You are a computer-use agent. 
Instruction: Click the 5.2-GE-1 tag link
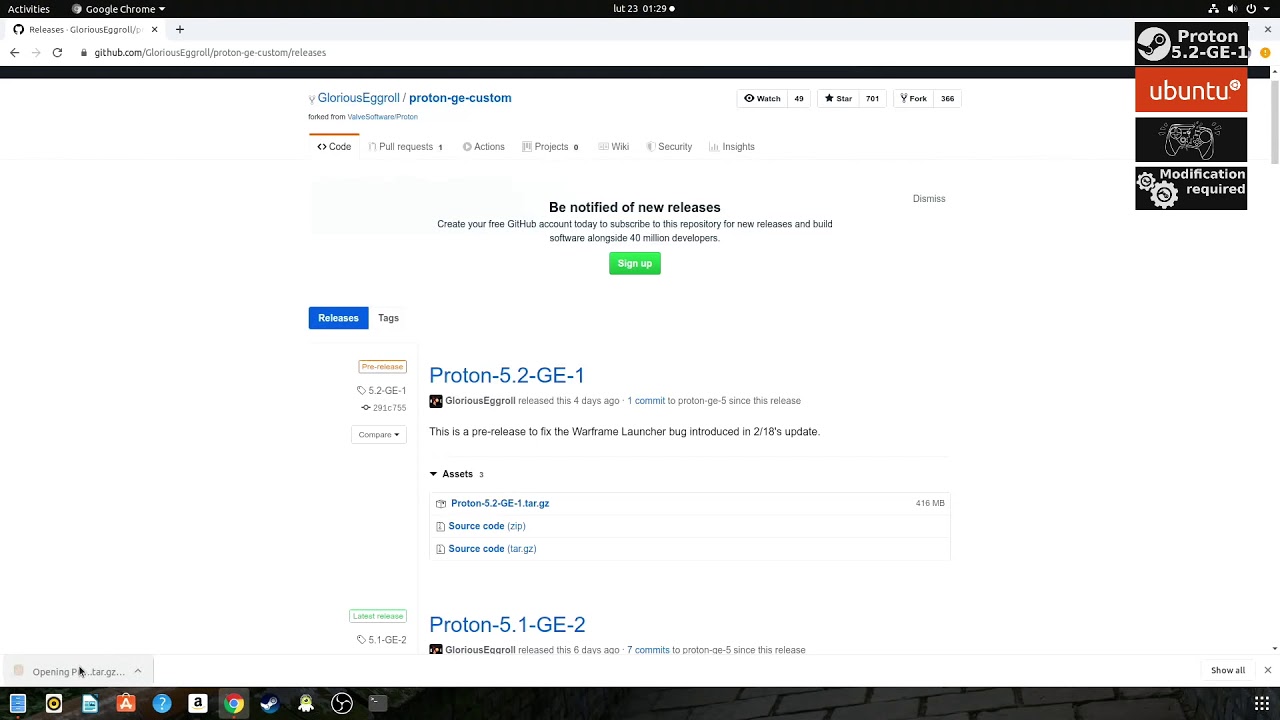click(382, 390)
